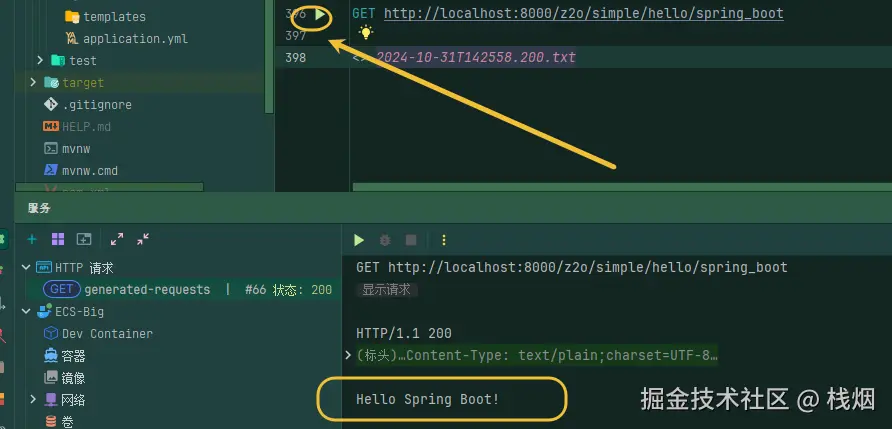Click the project tree vertical scrollbar
Viewport: 892px width, 429px height.
tap(269, 57)
